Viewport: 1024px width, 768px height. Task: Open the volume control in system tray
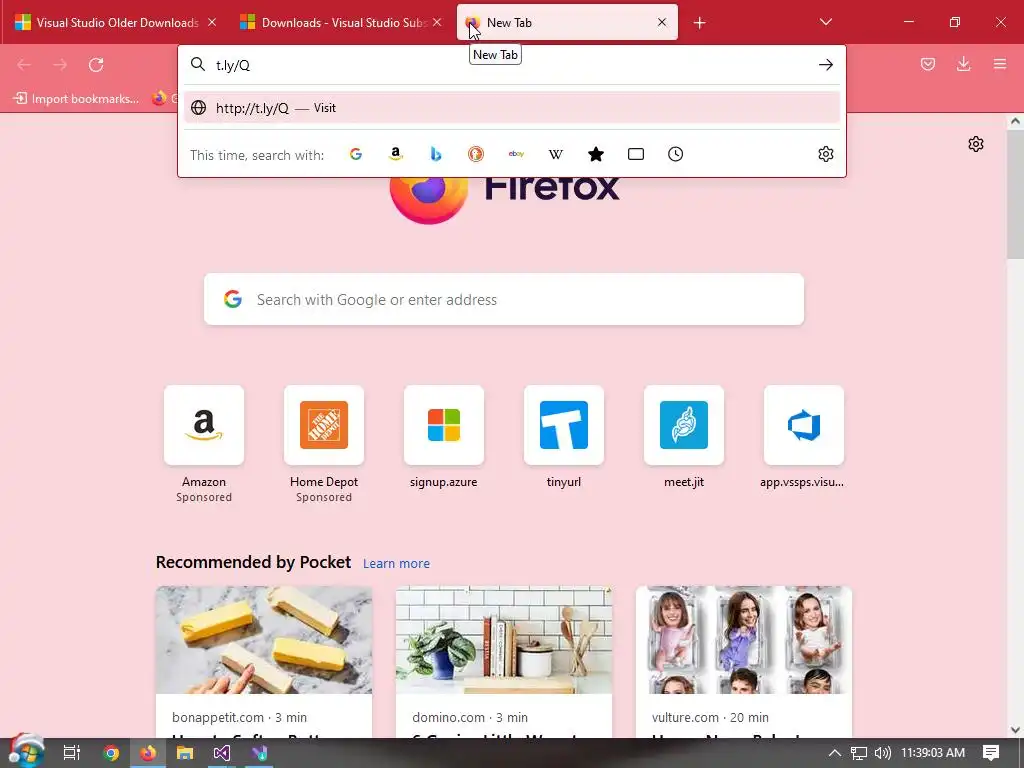[882, 753]
